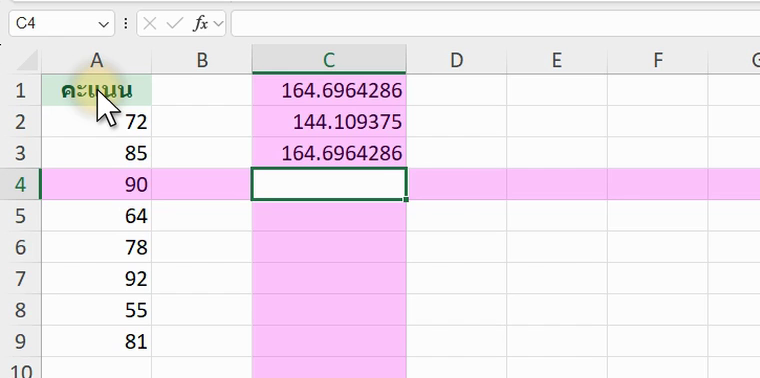Select cell C2 showing 144.109375
Image resolution: width=760 pixels, height=378 pixels.
[329, 122]
